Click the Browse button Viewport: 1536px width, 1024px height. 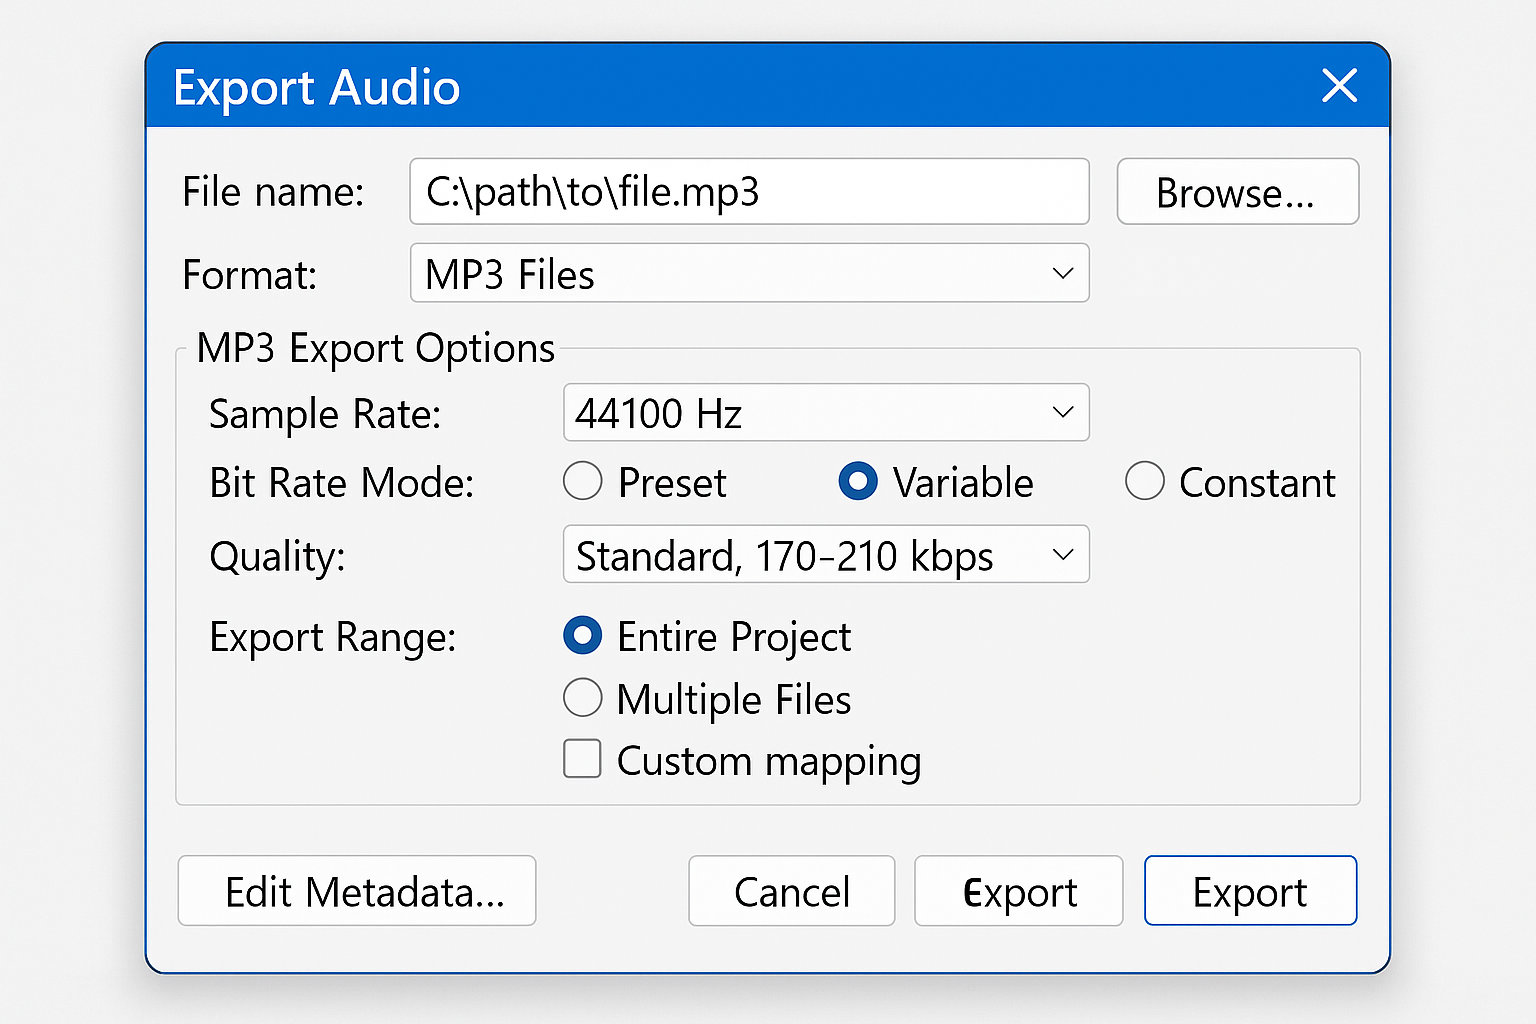click(x=1237, y=191)
